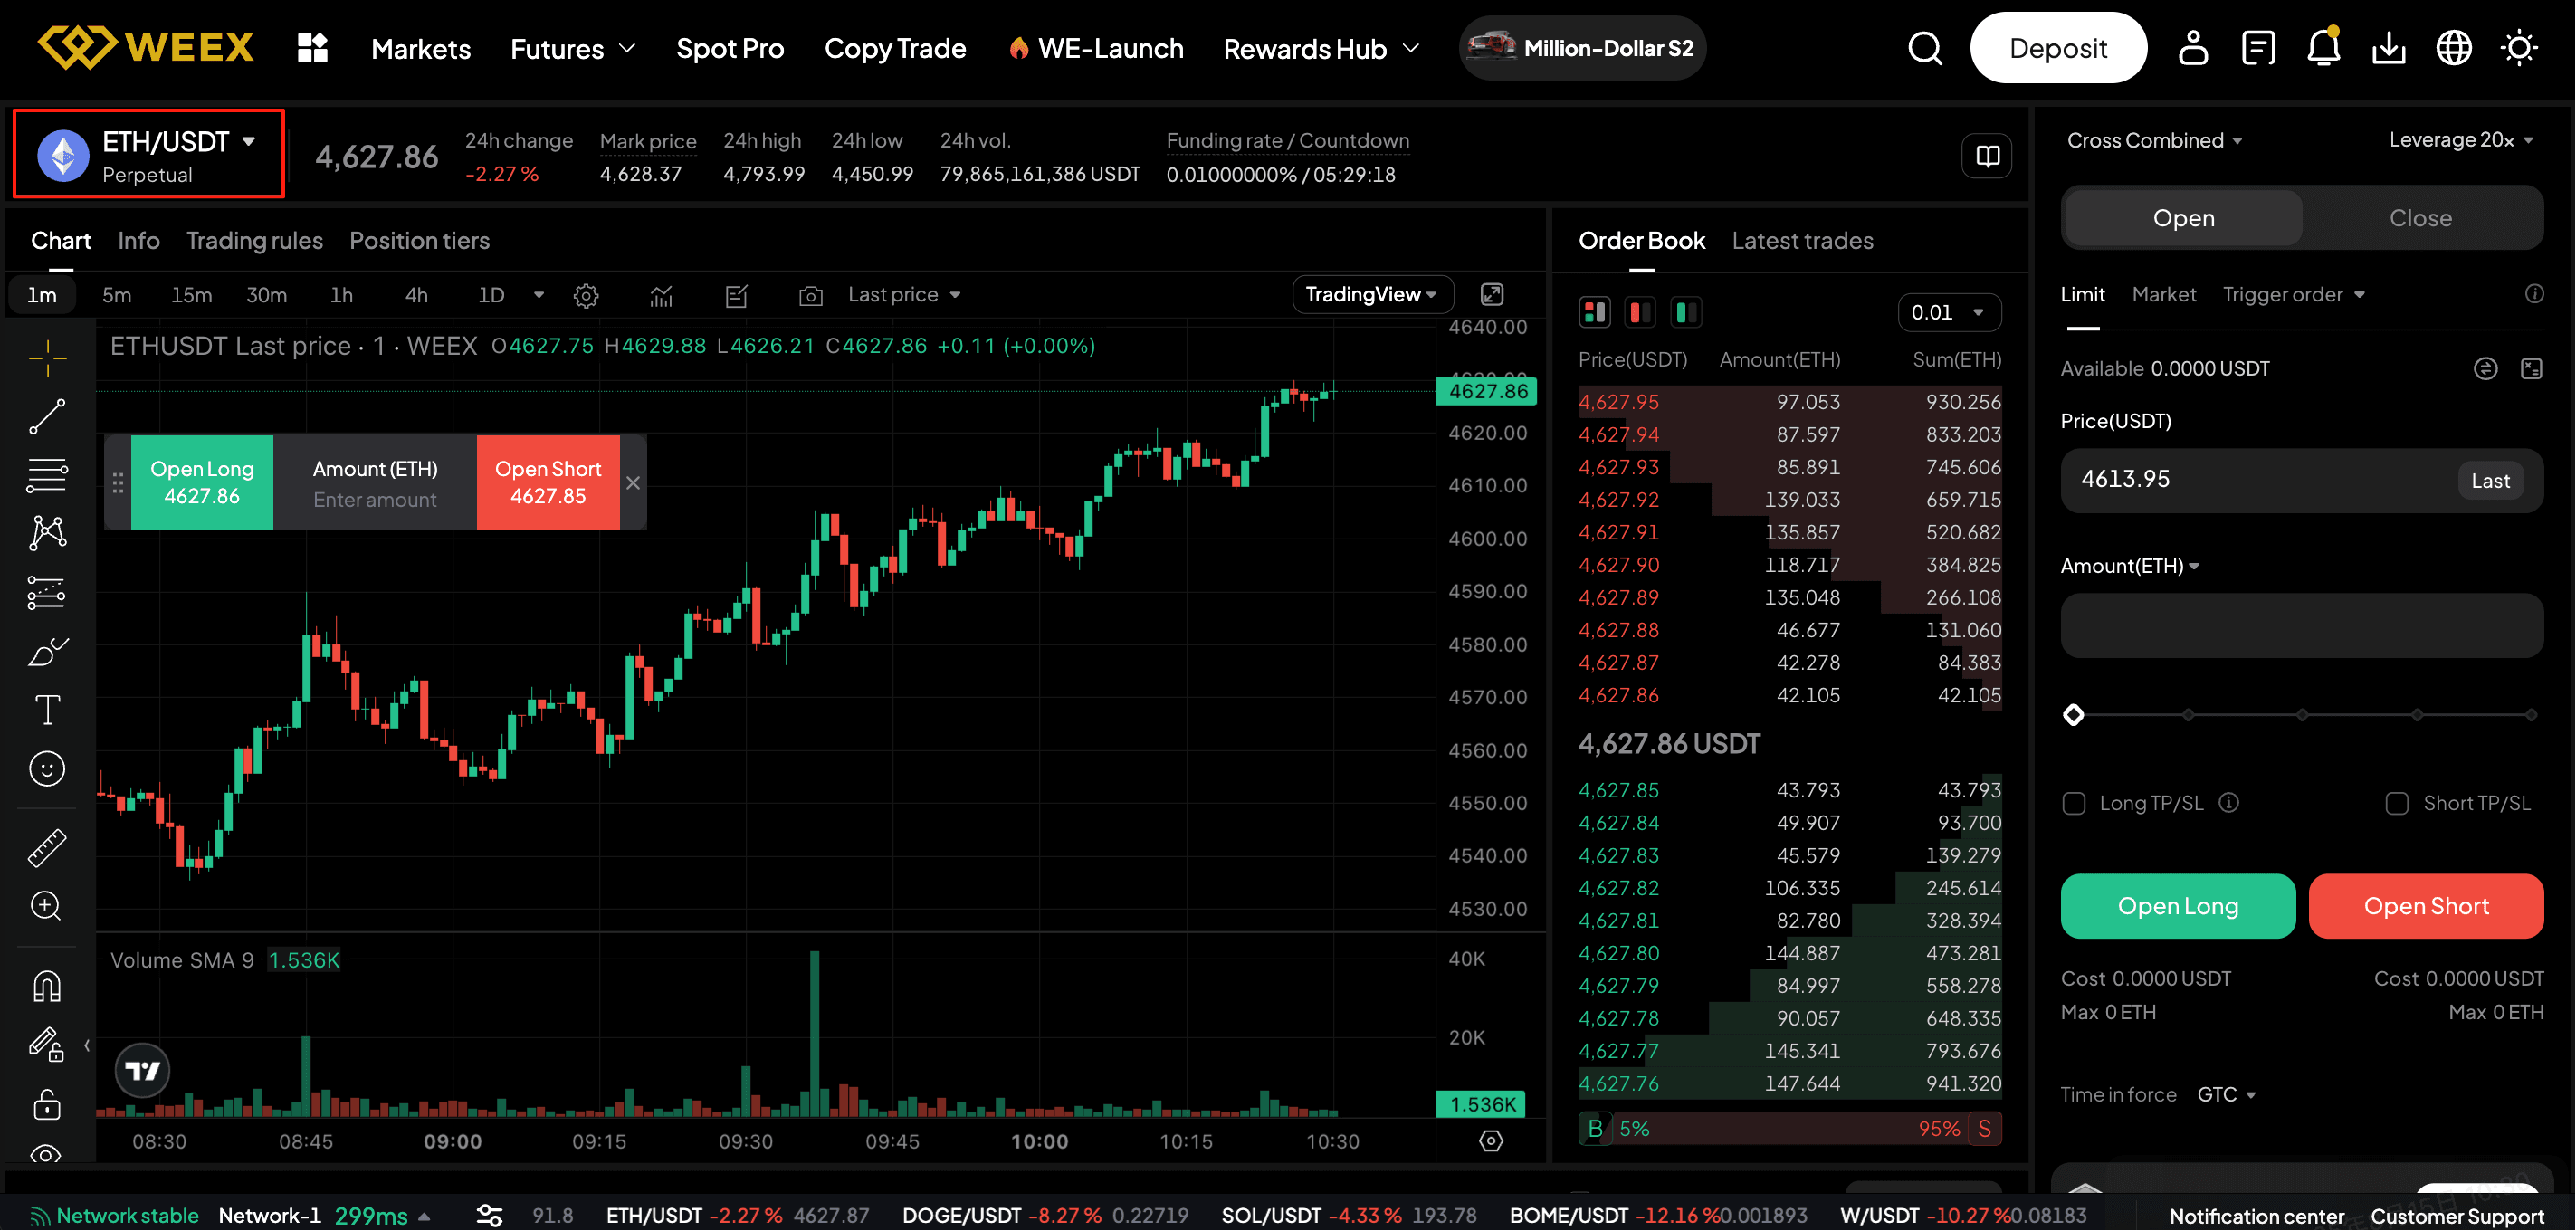This screenshot has height=1231, width=2576.
Task: Click the Open Long button
Action: point(2178,906)
